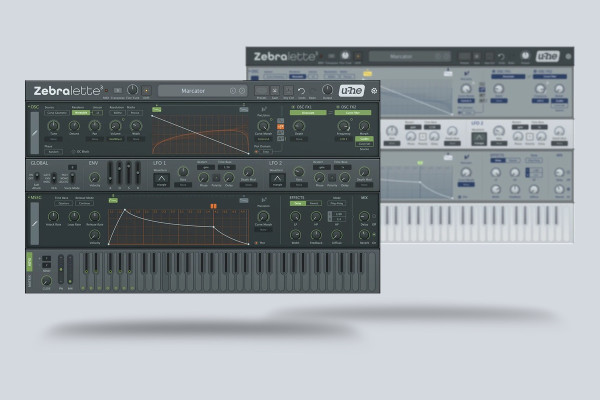The image size is (600, 400).
Task: Click the OSC panel Curve Morph knob
Action: coord(263,126)
